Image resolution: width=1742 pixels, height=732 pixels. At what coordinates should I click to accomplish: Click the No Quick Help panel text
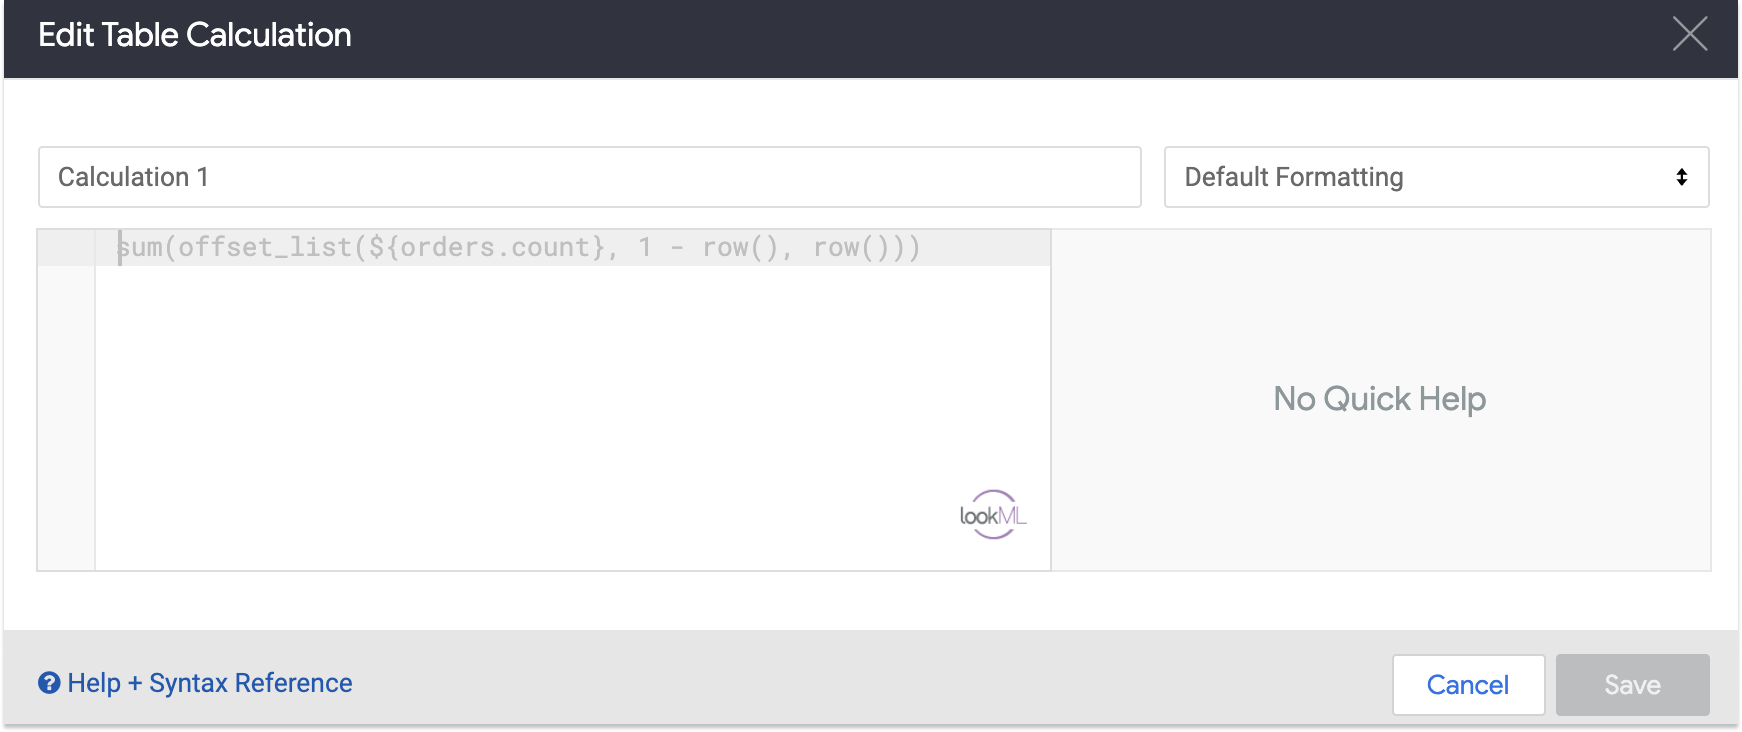point(1379,399)
